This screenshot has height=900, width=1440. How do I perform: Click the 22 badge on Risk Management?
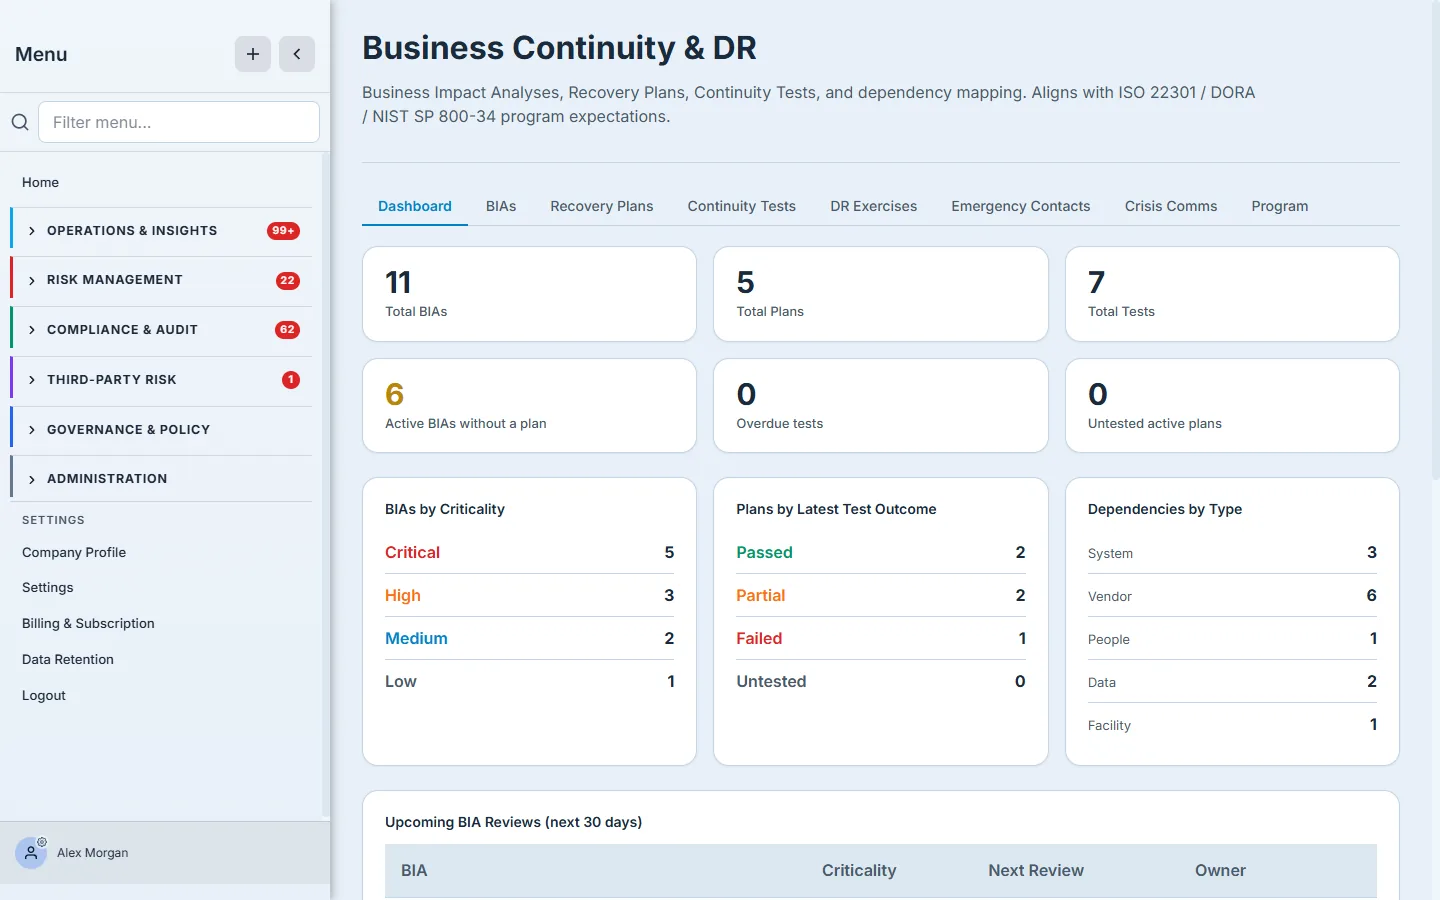pos(288,280)
